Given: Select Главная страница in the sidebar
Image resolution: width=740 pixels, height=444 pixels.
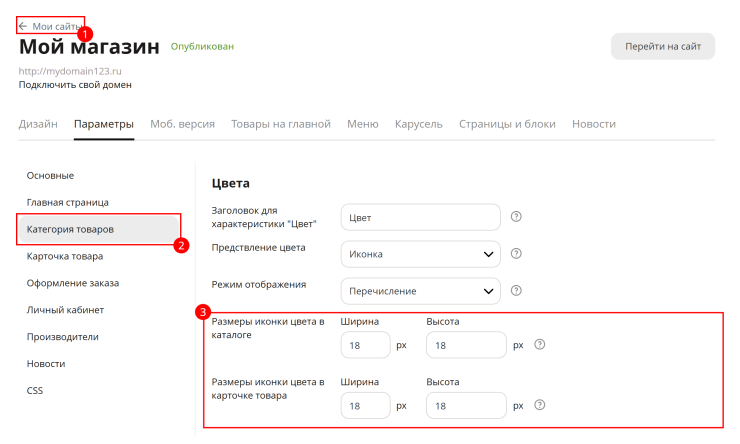Looking at the screenshot, I should (67, 202).
